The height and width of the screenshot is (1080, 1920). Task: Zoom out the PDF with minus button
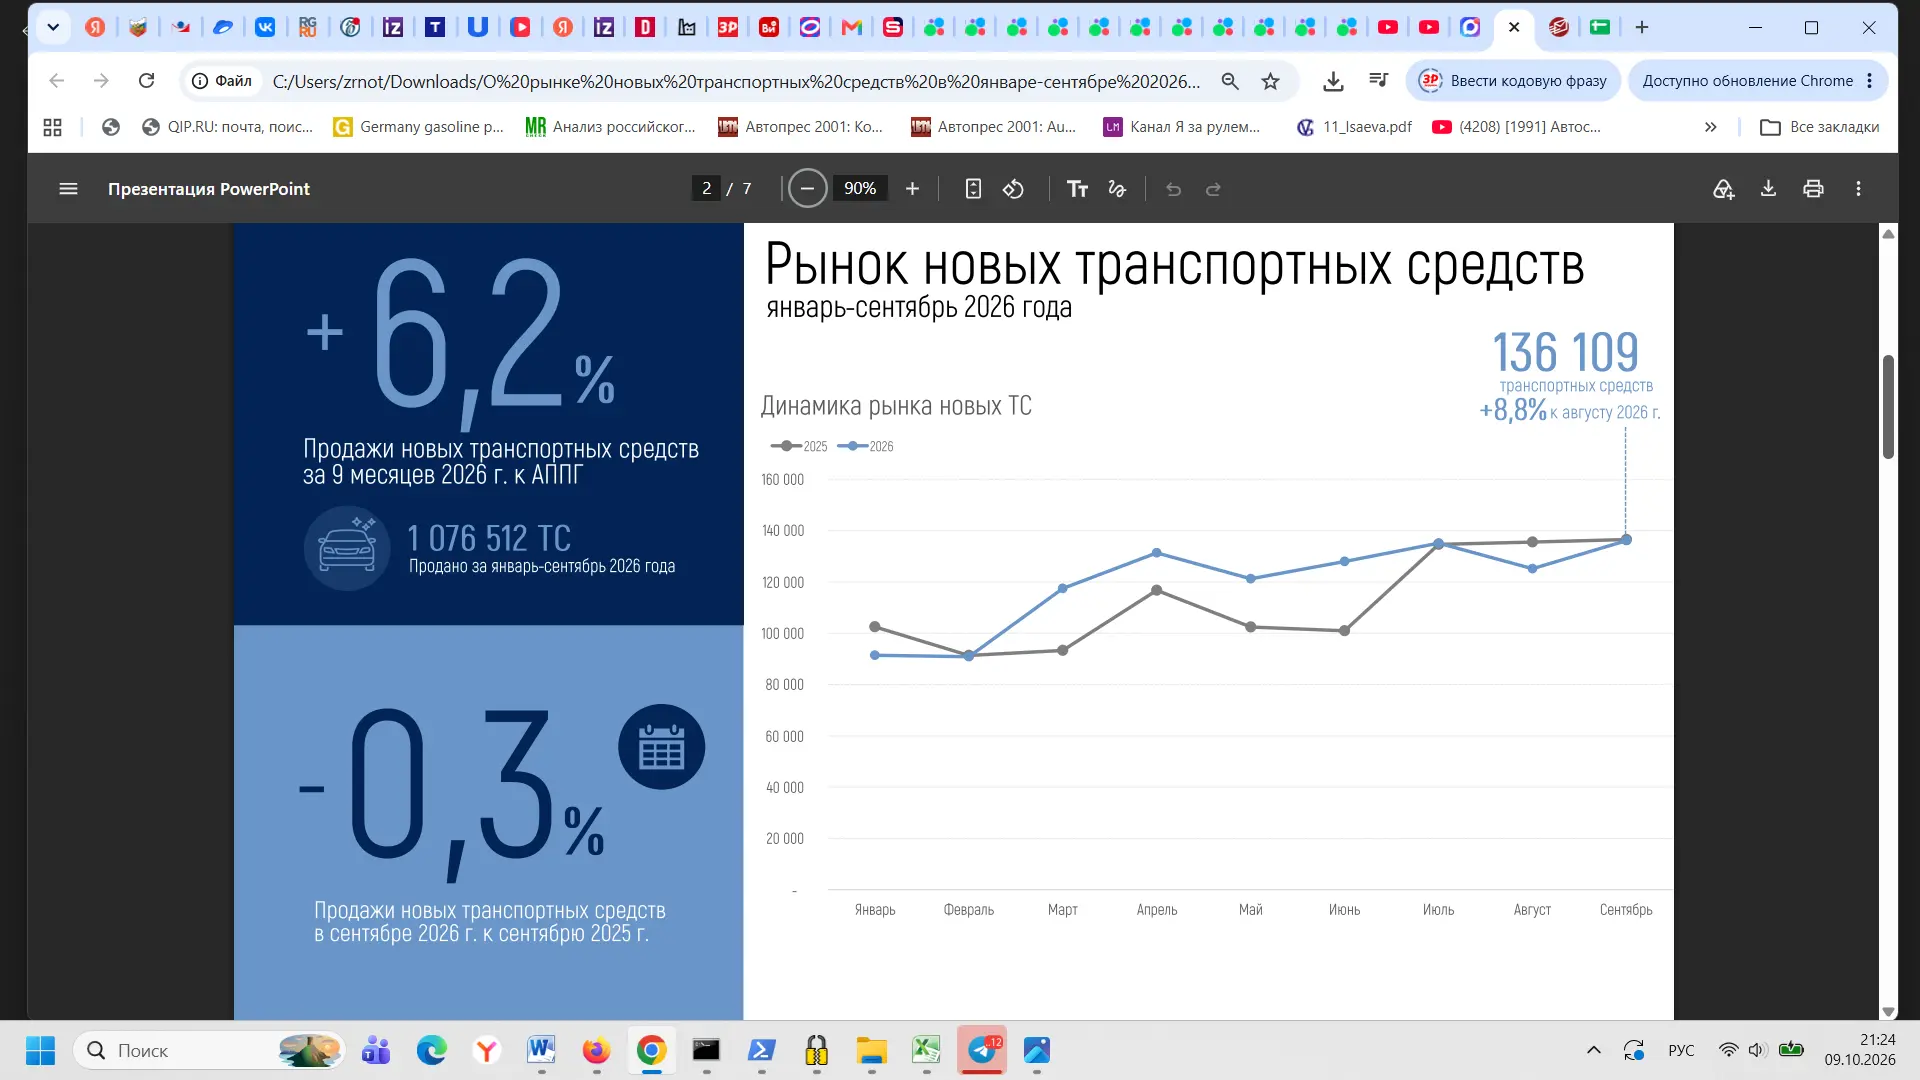807,189
